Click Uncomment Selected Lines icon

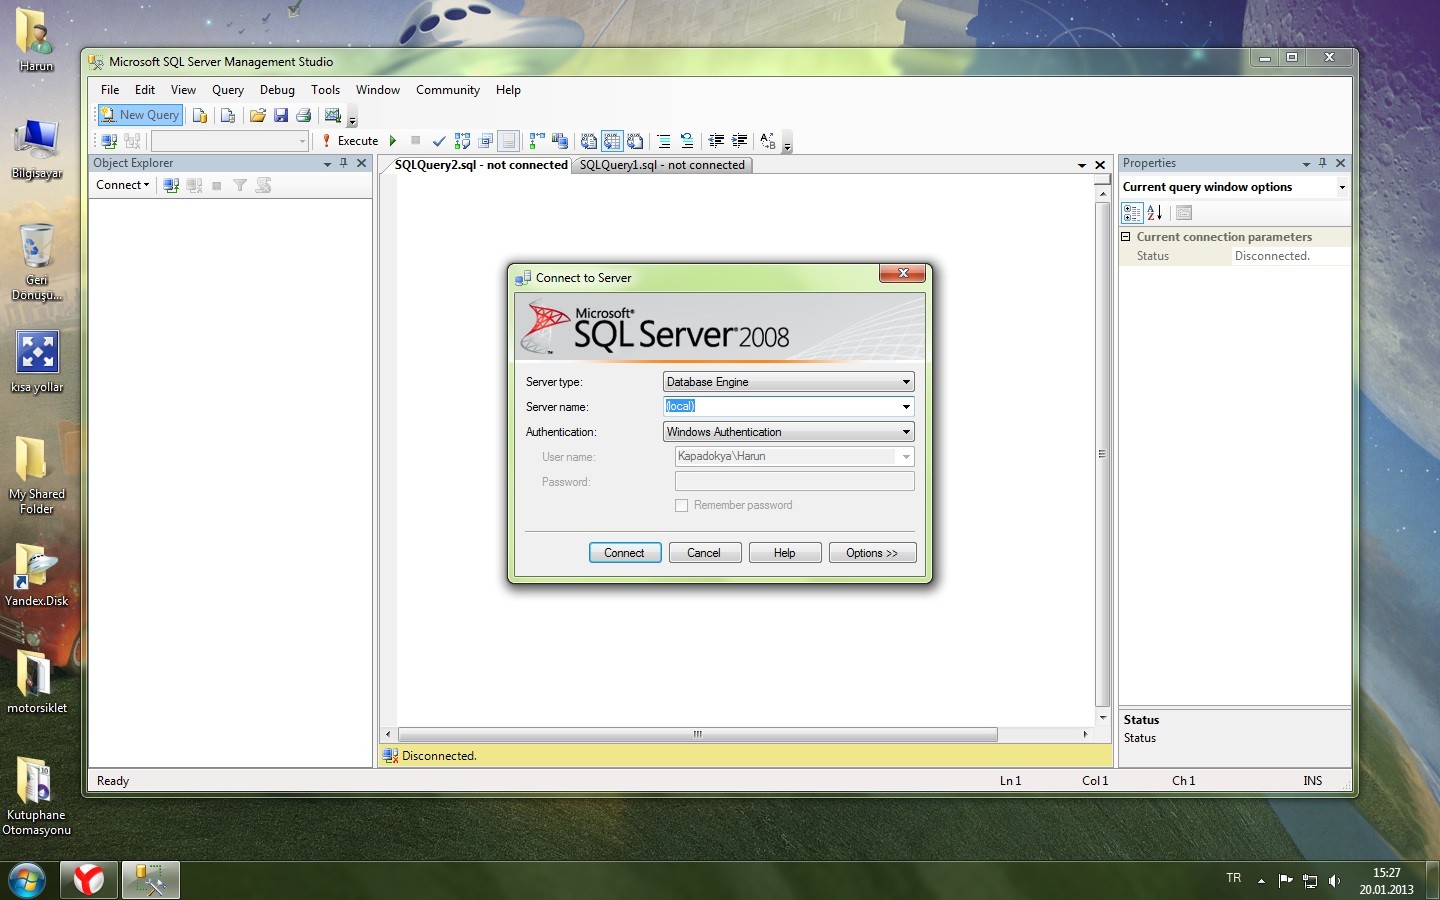click(687, 141)
